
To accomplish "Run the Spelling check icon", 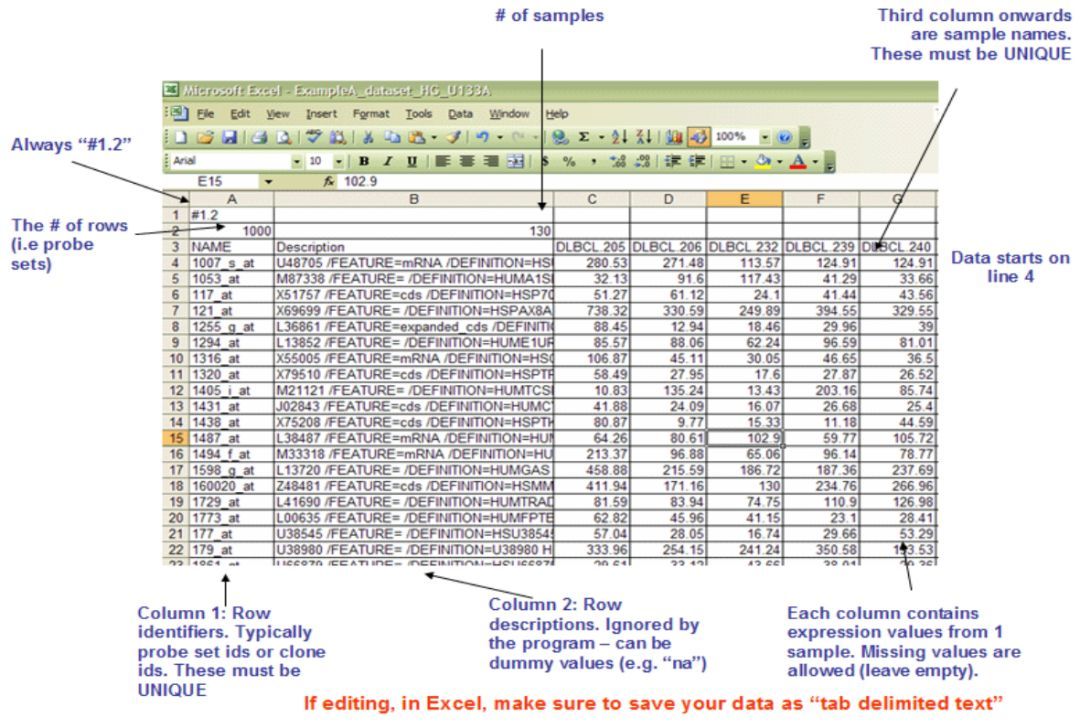I will tap(314, 136).
